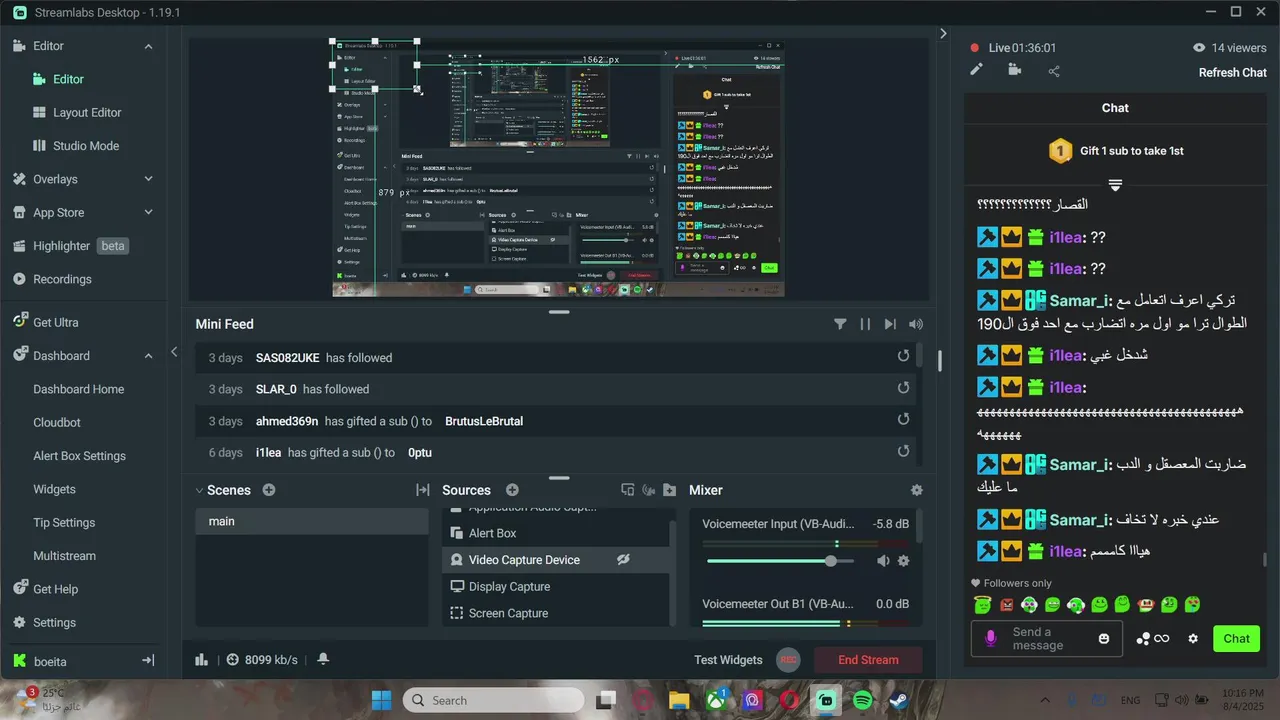Select the main scene
Viewport: 1280px width, 720px height.
pos(312,521)
